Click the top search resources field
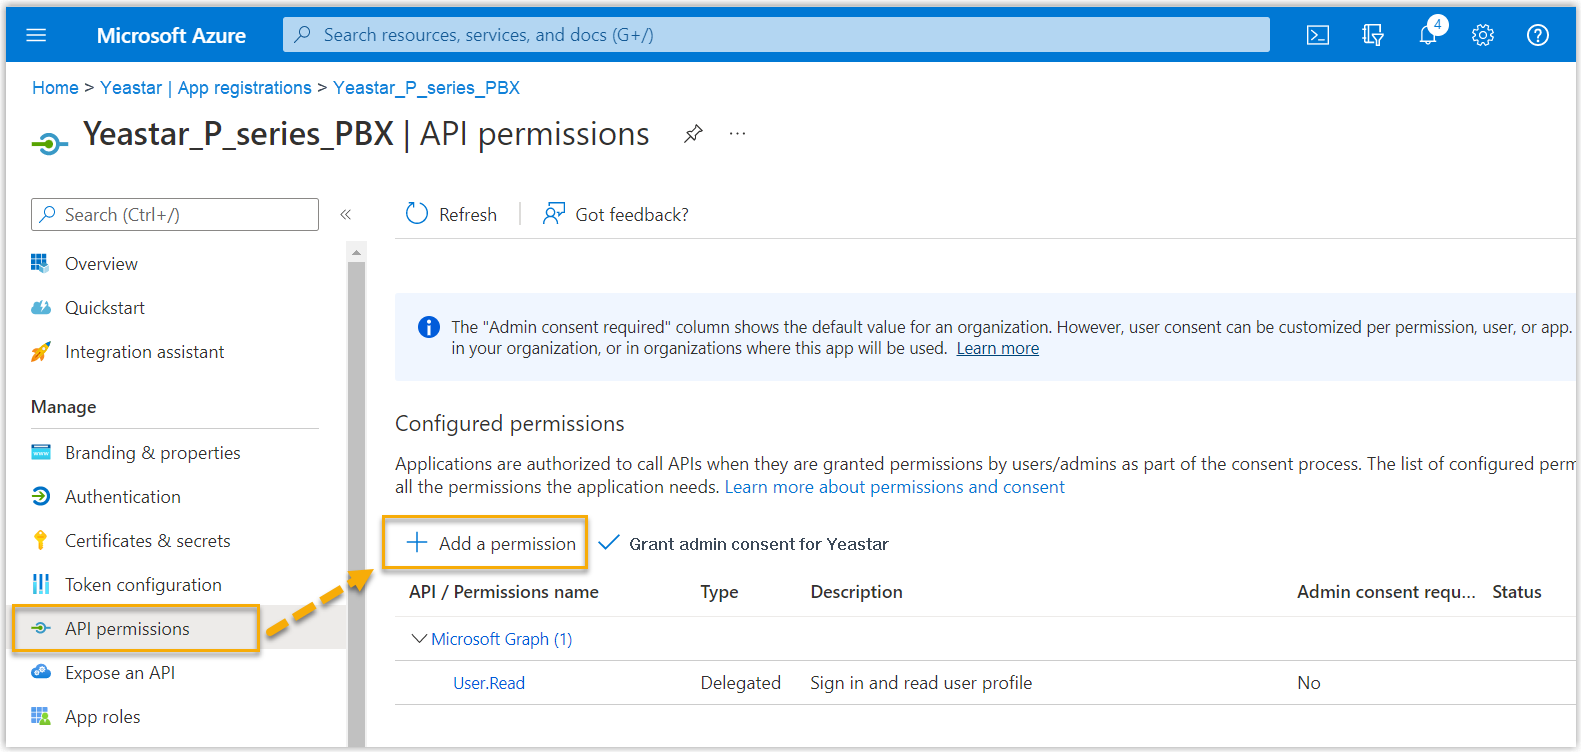Screen dimensions: 1582x753 click(x=776, y=35)
